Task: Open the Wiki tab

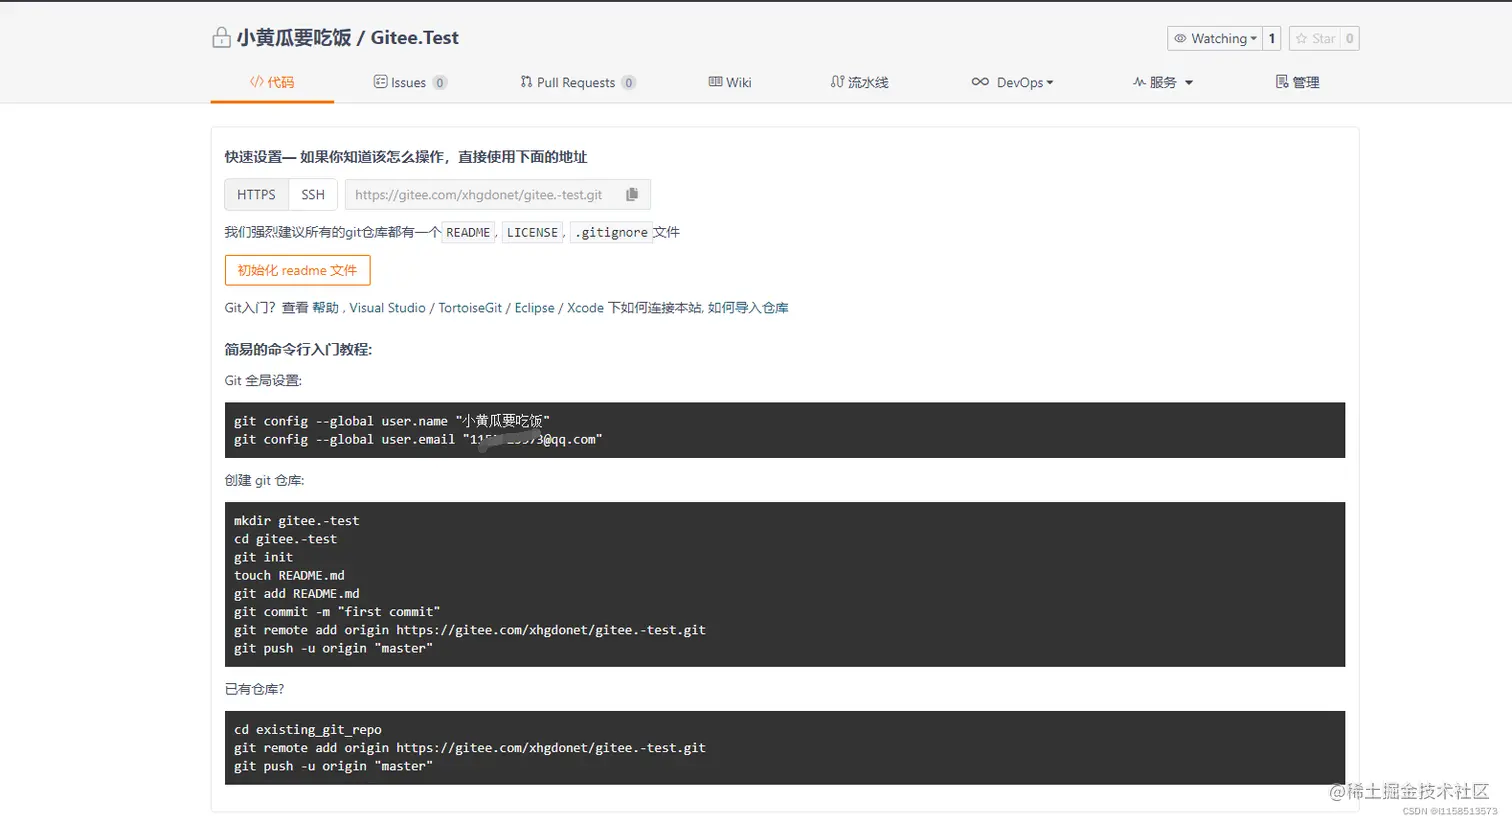Action: [730, 82]
